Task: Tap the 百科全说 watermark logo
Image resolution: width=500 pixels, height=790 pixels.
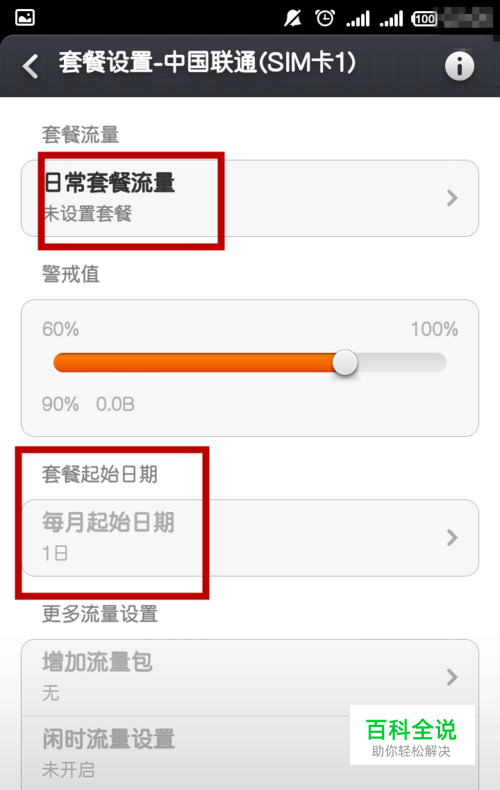Action: [x=412, y=735]
